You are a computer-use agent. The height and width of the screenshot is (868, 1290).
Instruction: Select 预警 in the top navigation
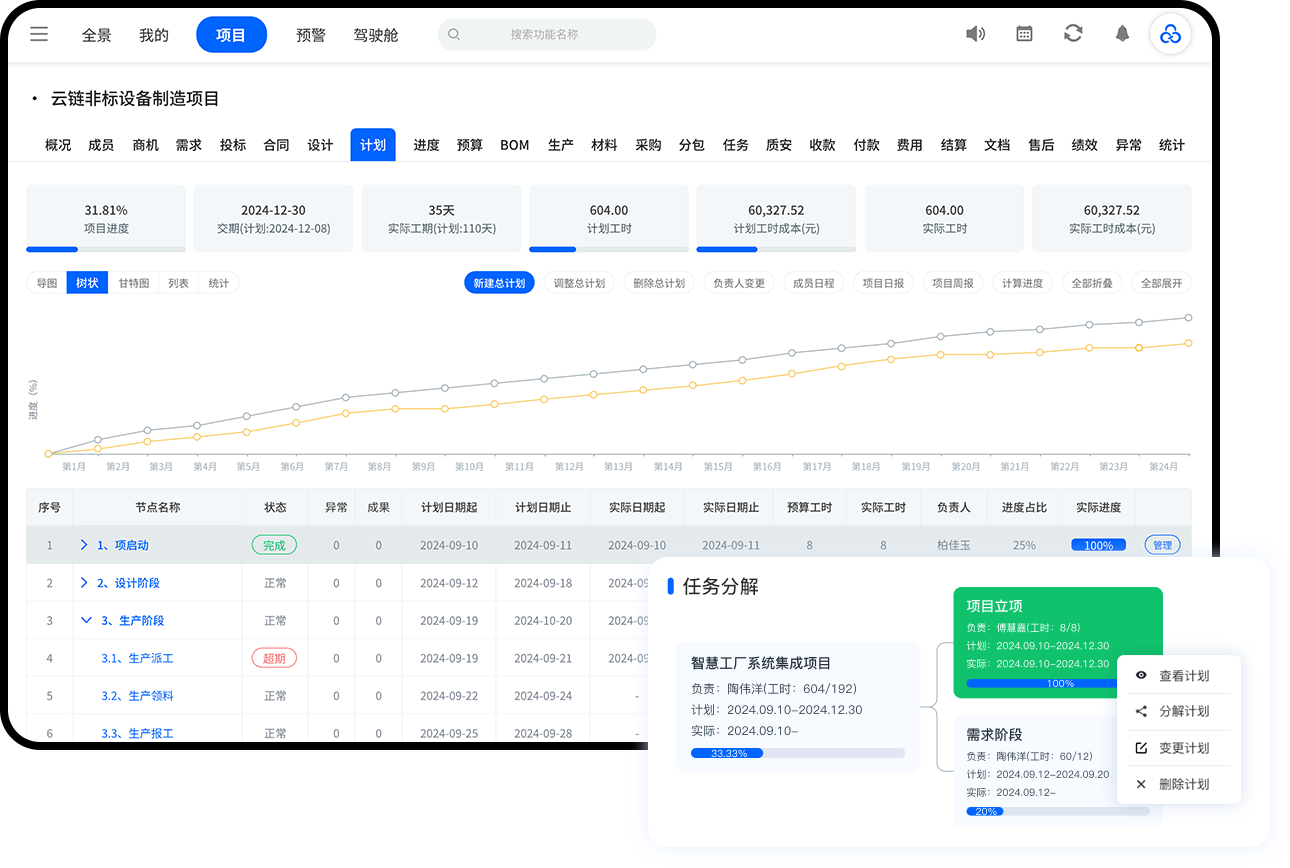click(x=311, y=35)
